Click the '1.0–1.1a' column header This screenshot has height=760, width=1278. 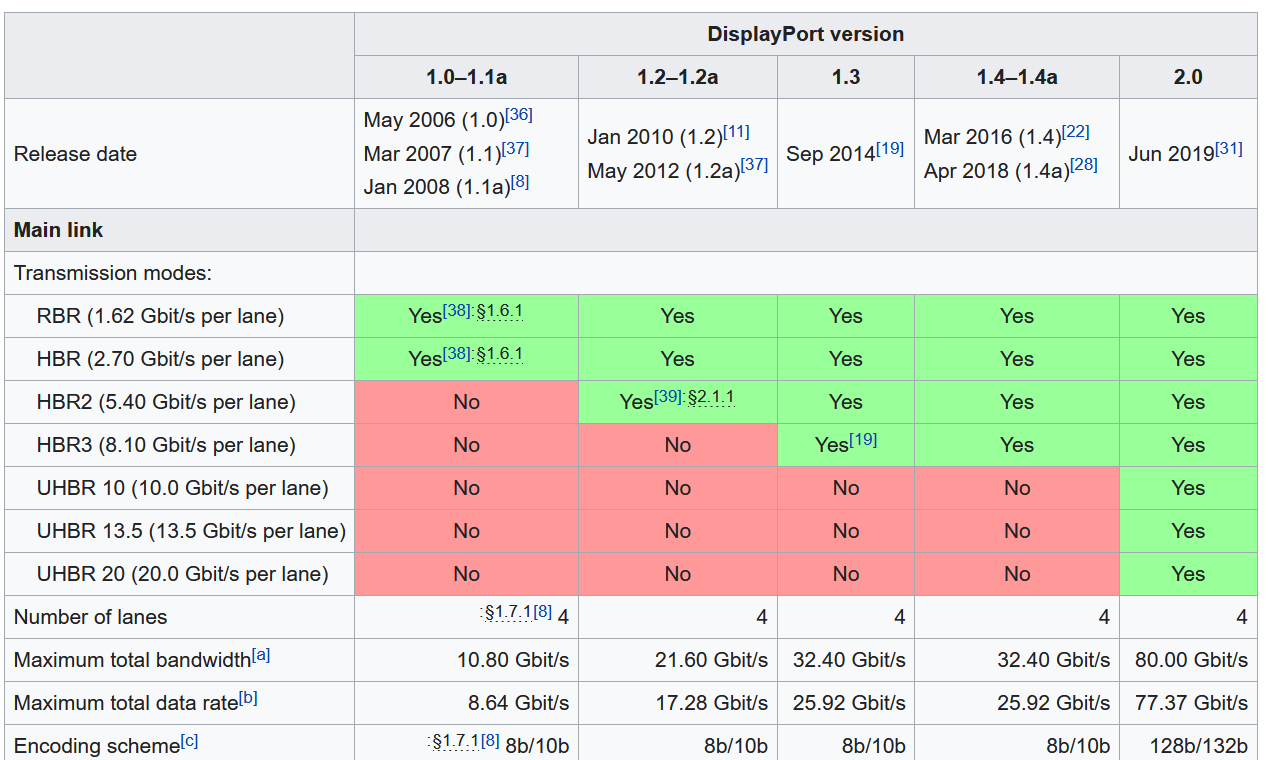pos(466,77)
